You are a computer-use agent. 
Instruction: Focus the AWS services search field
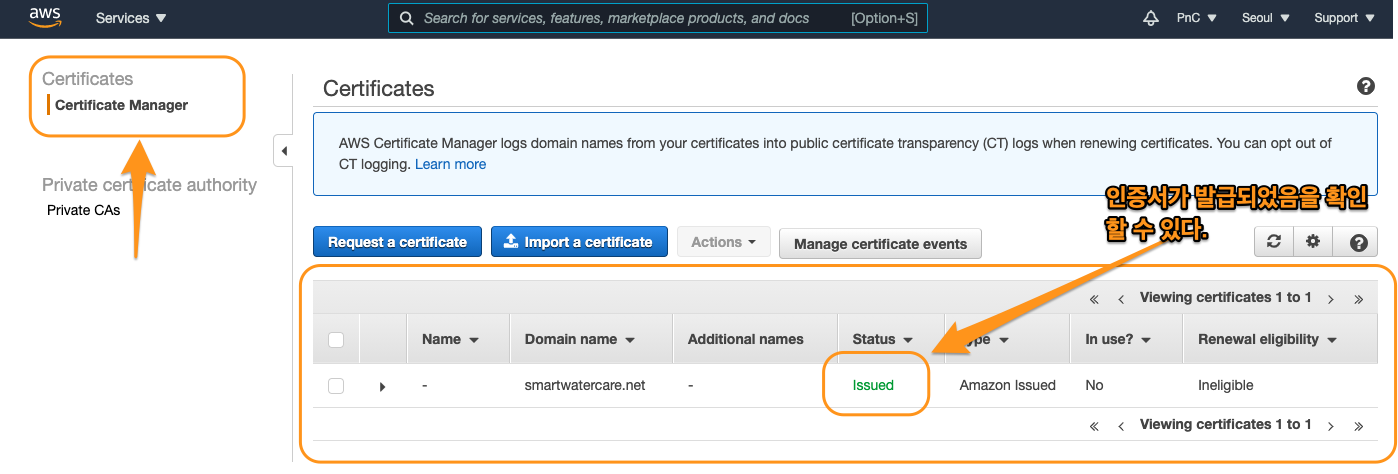click(658, 18)
